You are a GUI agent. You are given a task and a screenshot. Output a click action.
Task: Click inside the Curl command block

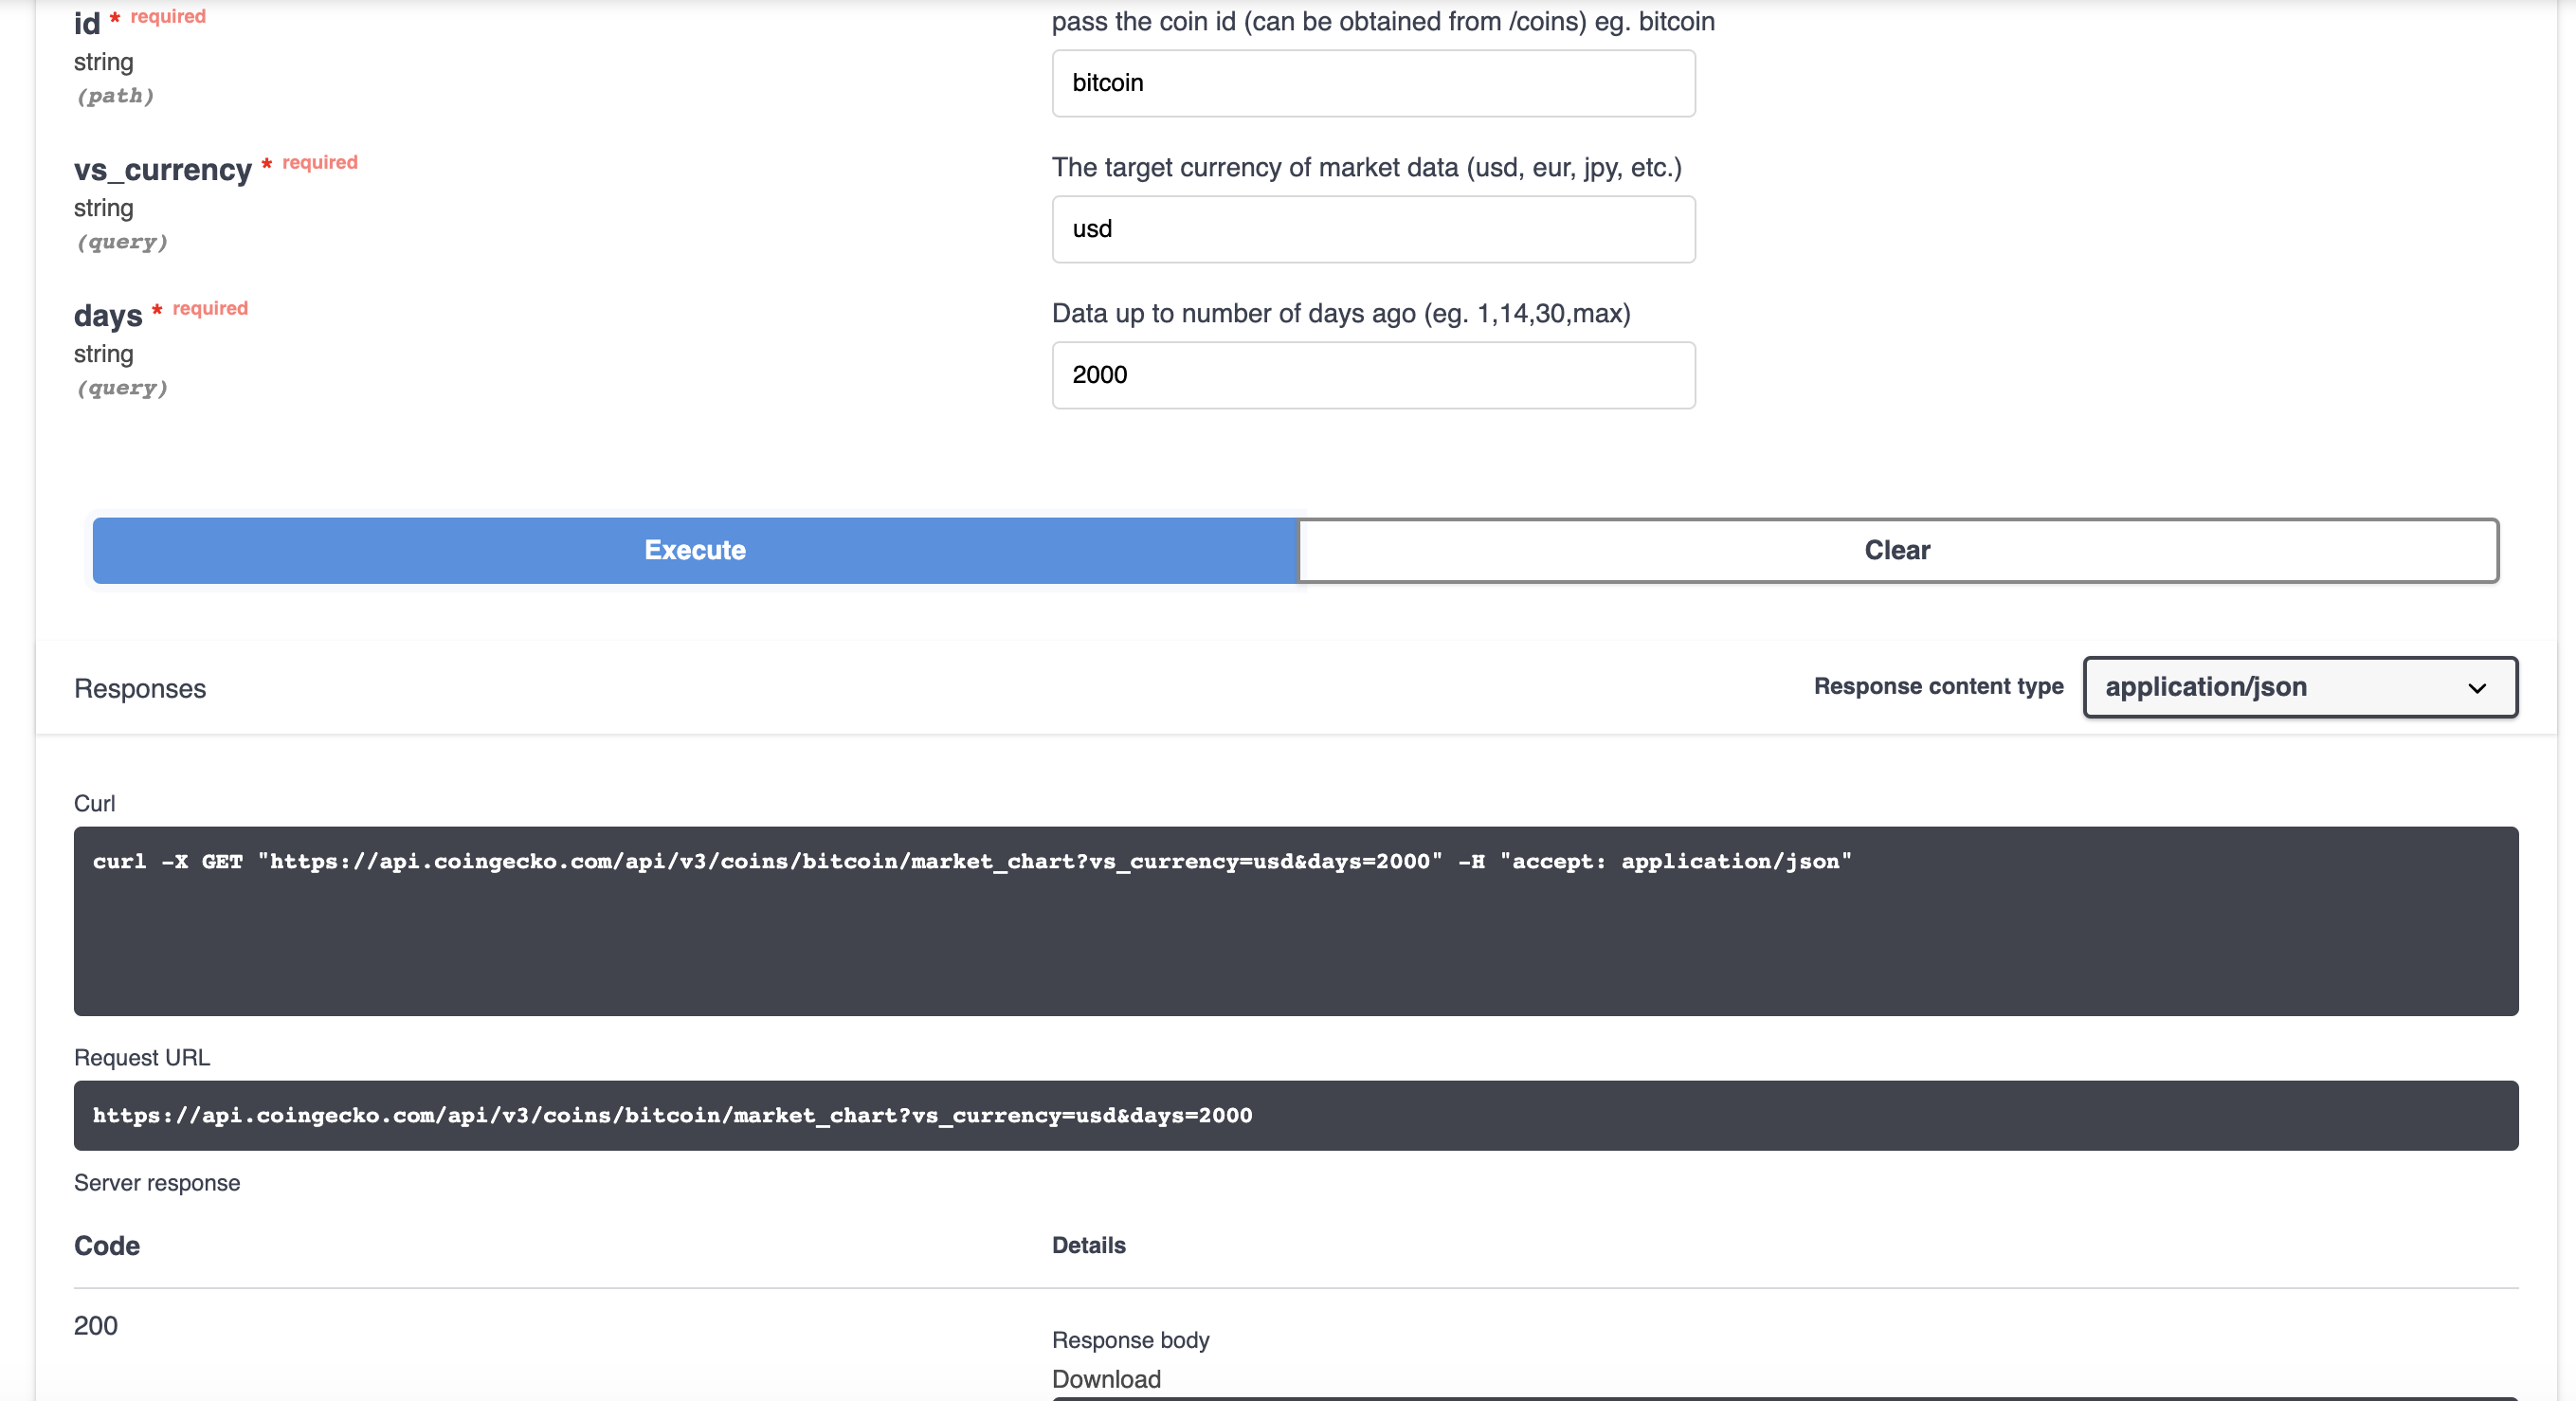coord(1295,920)
